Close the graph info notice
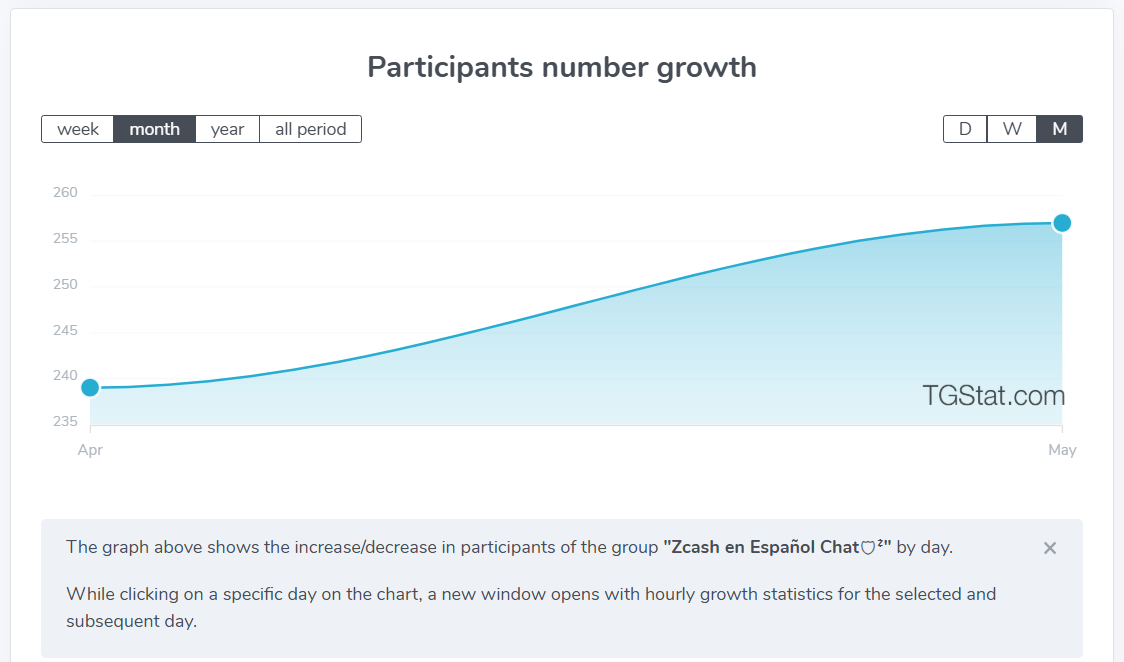 1050,548
